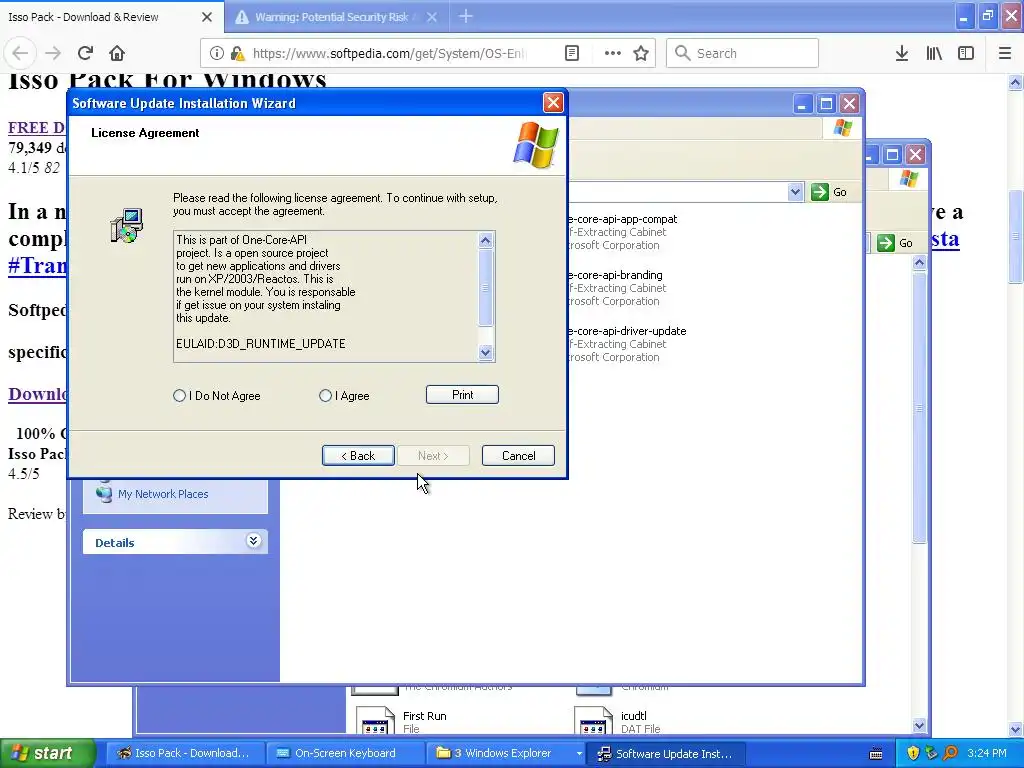Screen dimensions: 1024x768
Task: Click security shield tray icon
Action: tap(913, 753)
